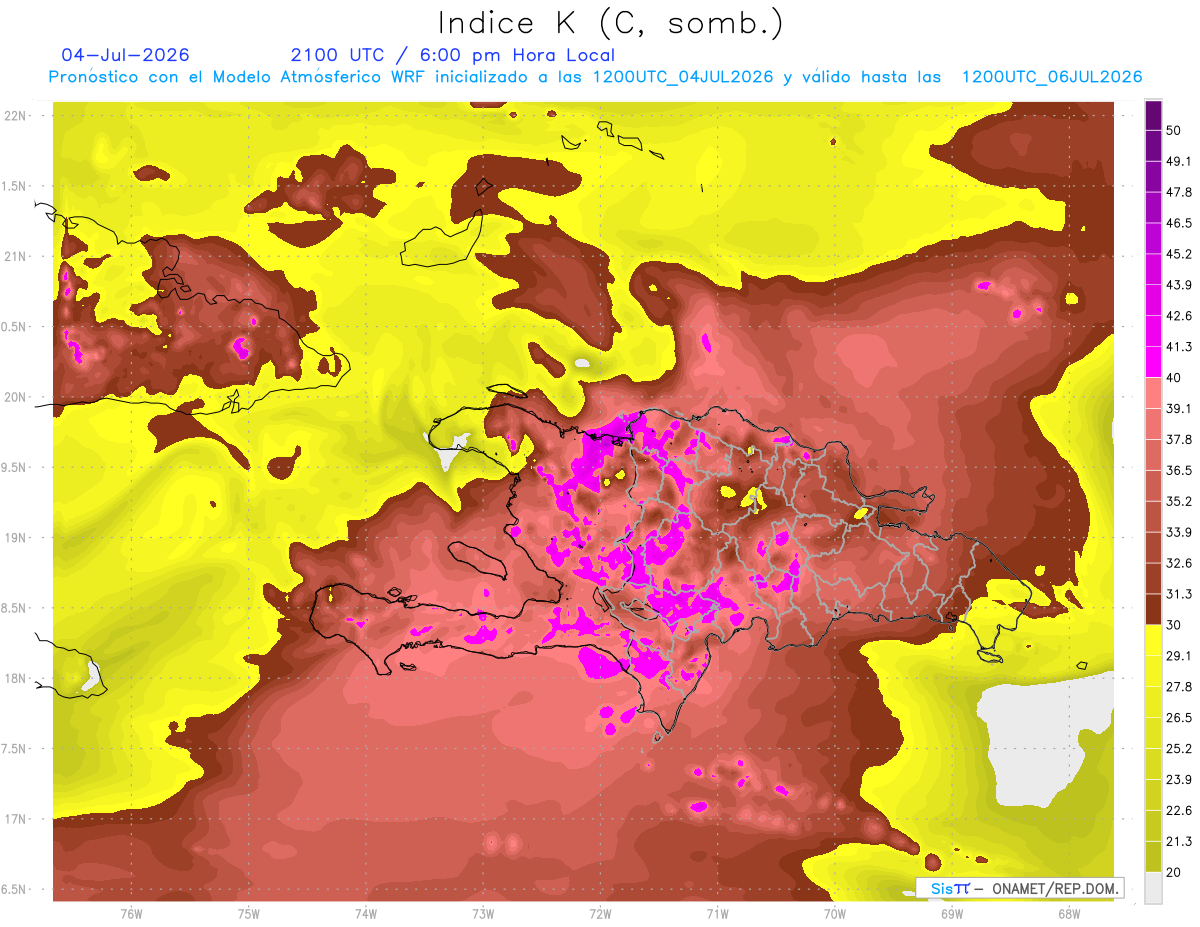Click legend value 40

click(x=1174, y=378)
